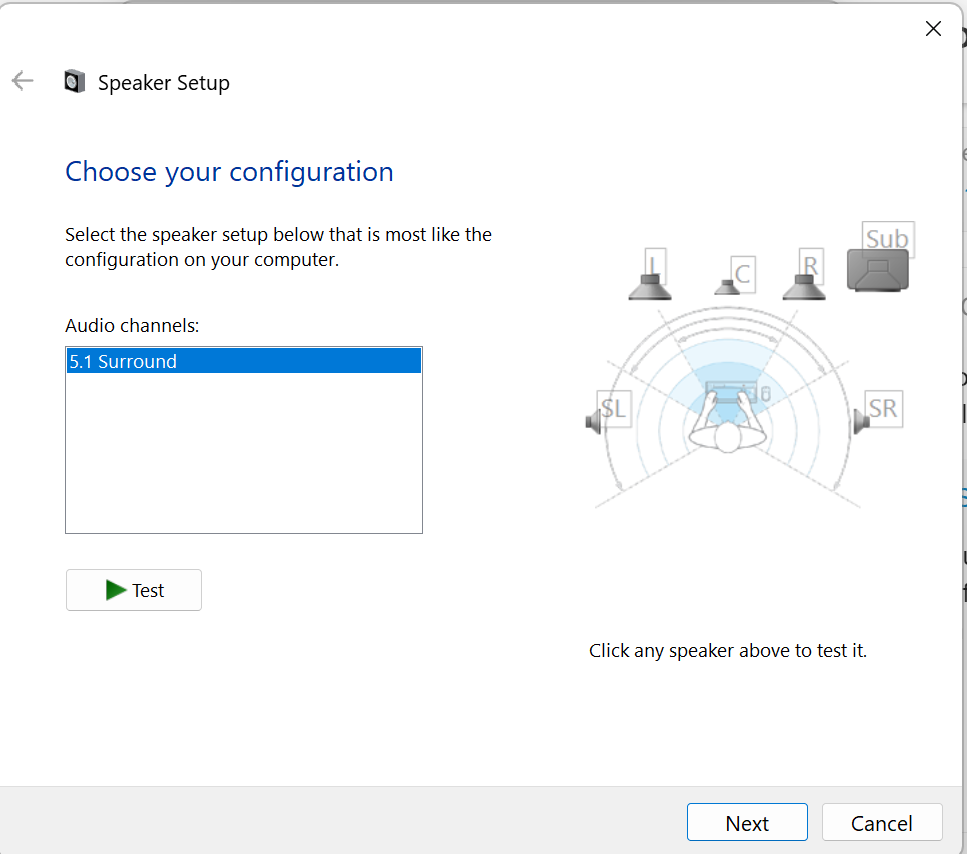
Task: Click the Speaker Setup title icon
Action: 75,82
